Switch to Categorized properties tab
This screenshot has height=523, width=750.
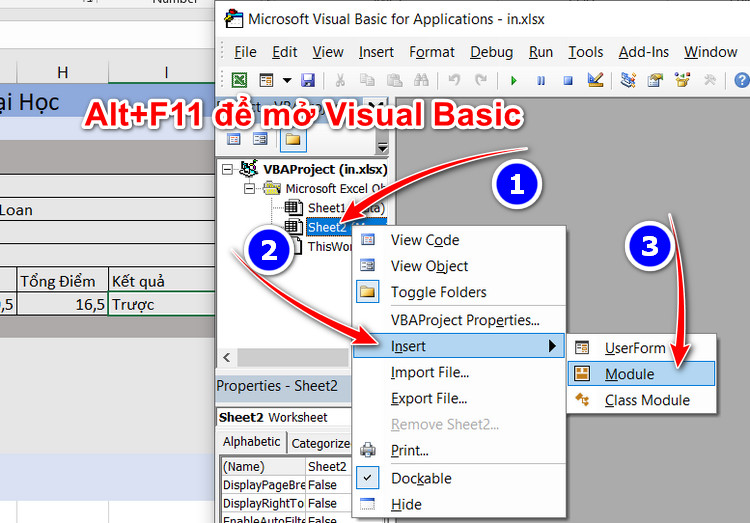point(320,444)
